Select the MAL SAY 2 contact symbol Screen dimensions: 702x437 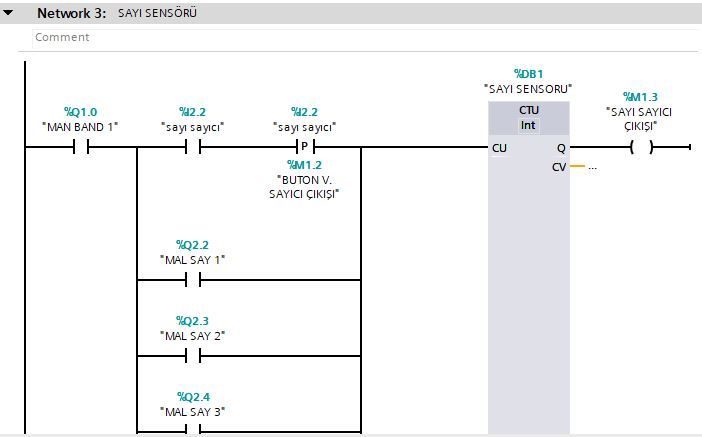[192, 356]
